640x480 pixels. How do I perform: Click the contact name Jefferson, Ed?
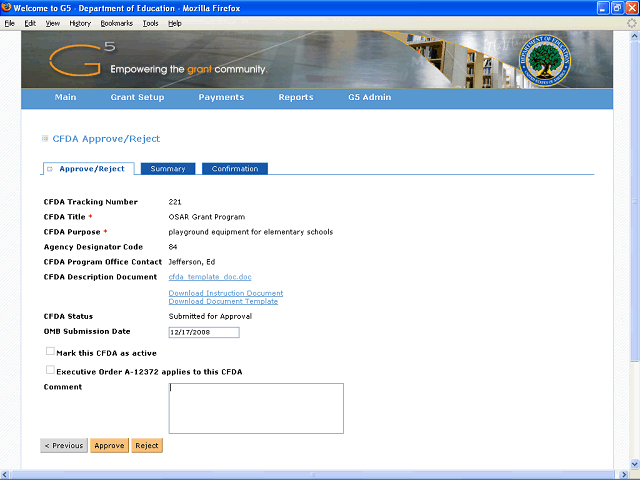(x=192, y=262)
